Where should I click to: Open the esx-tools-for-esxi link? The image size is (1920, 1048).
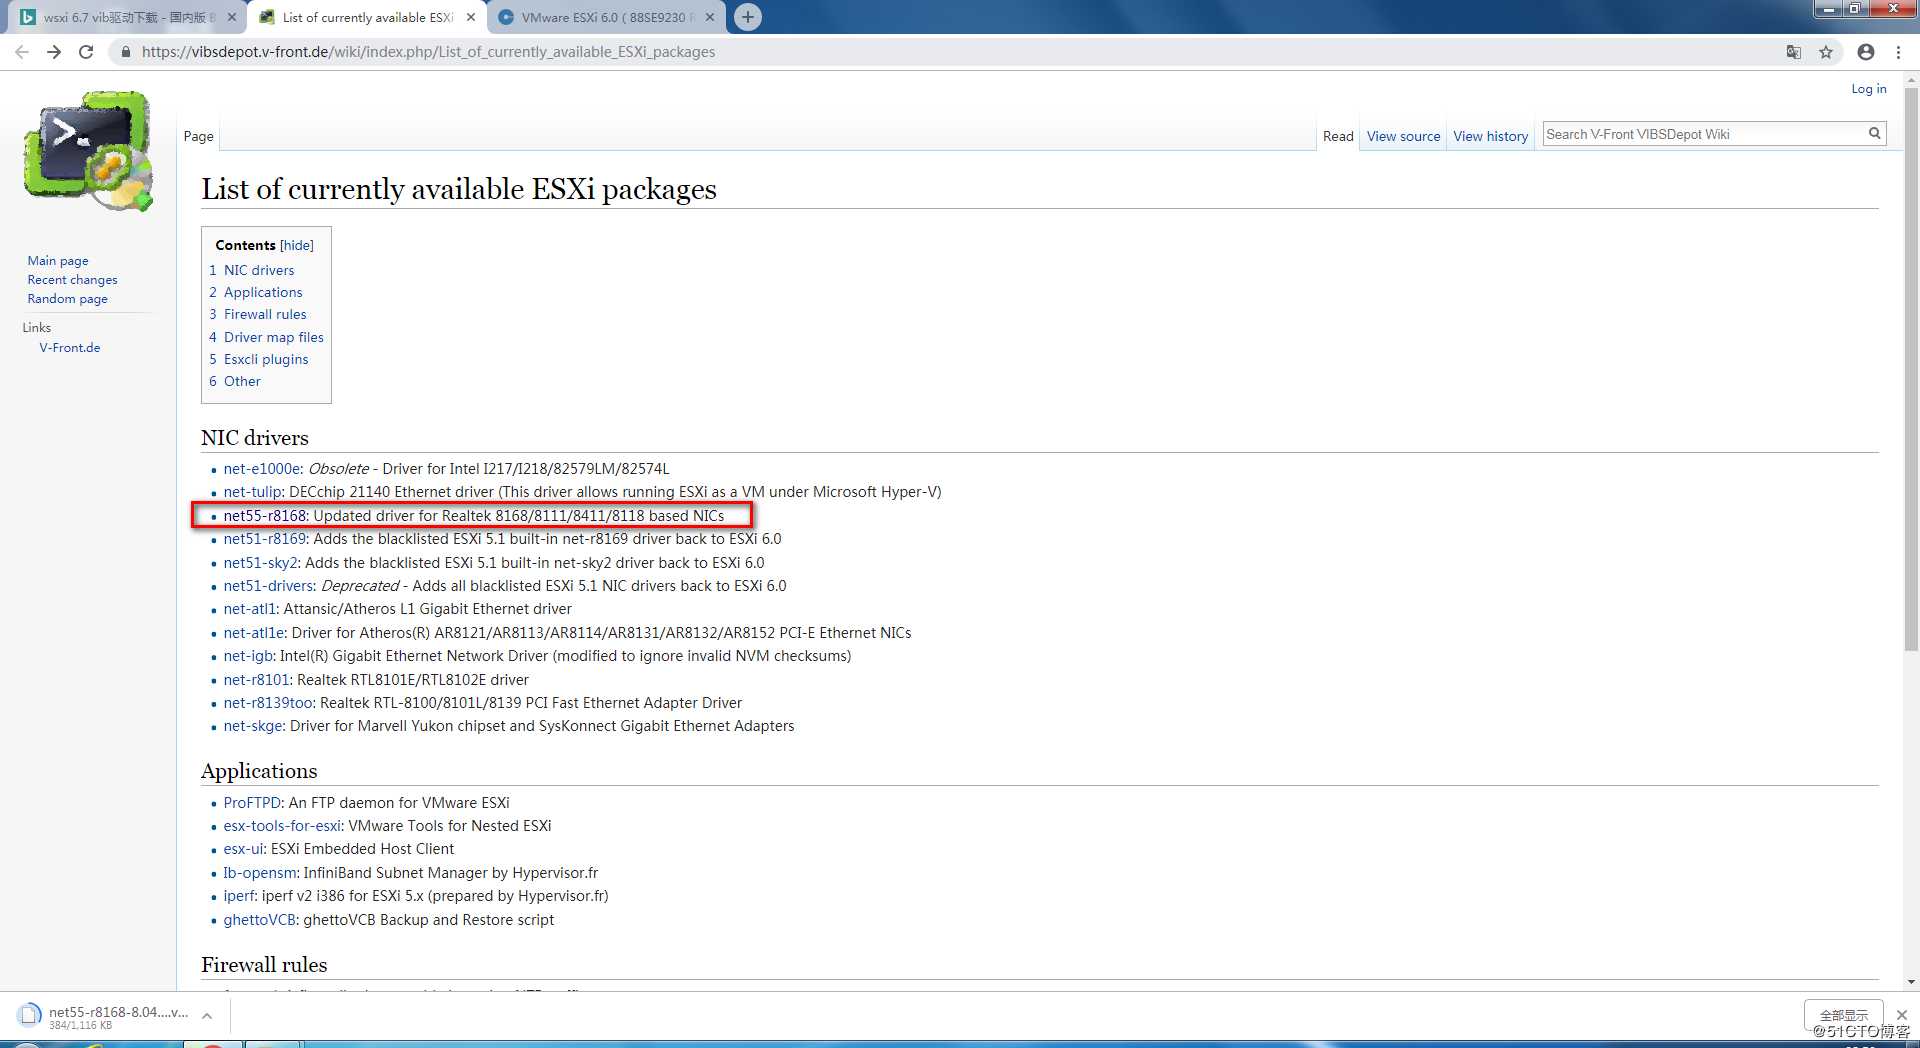[x=282, y=825]
